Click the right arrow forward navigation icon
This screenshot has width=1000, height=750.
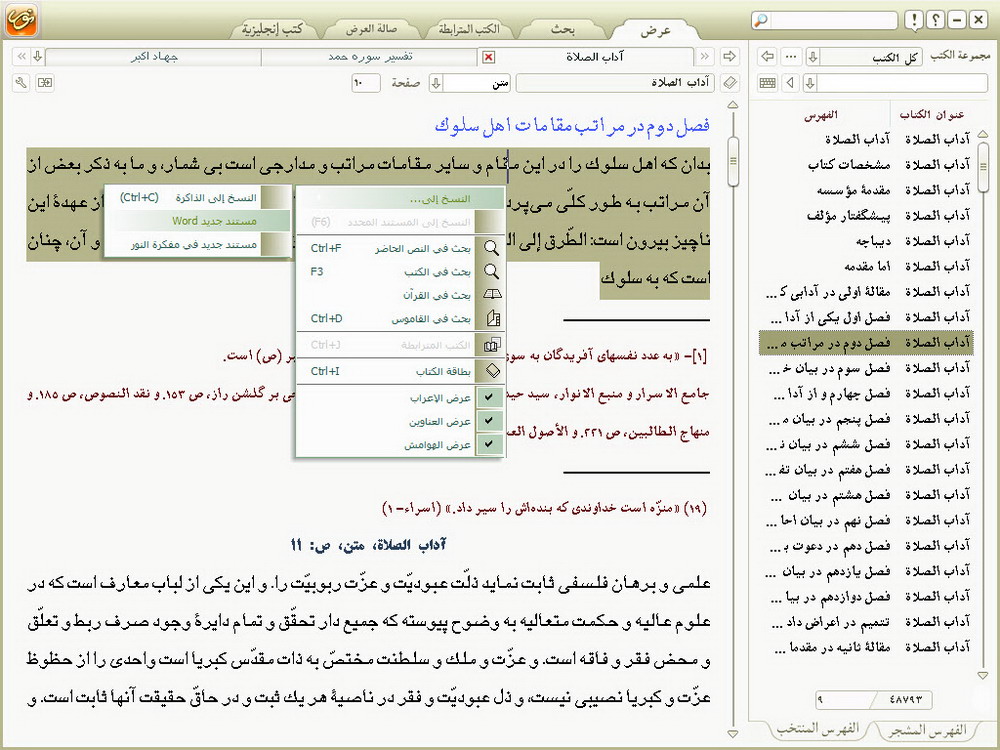click(729, 57)
